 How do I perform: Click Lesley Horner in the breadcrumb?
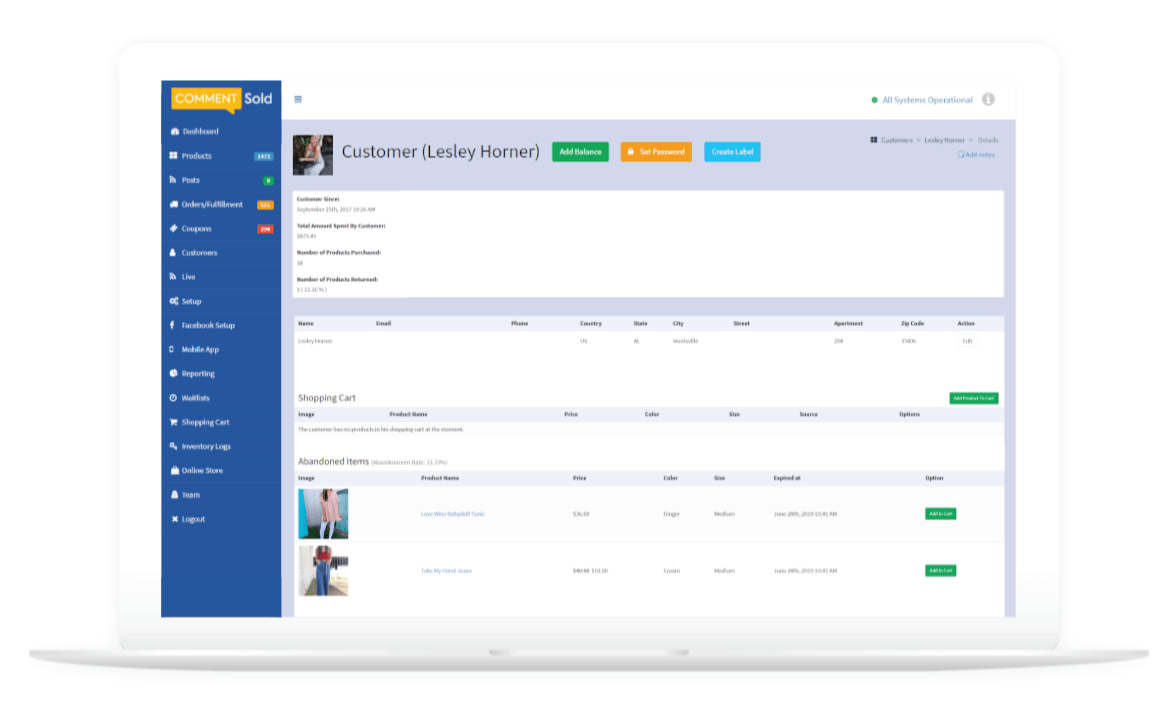click(944, 141)
